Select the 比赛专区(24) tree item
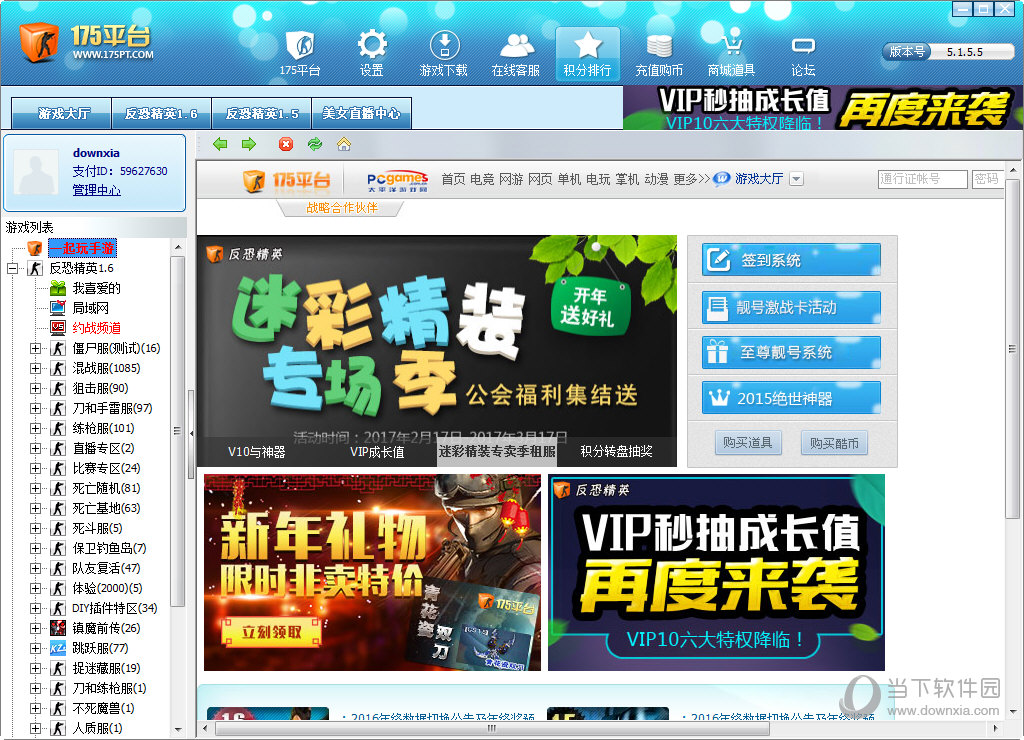Screen dimensions: 1024x740 click(106, 468)
